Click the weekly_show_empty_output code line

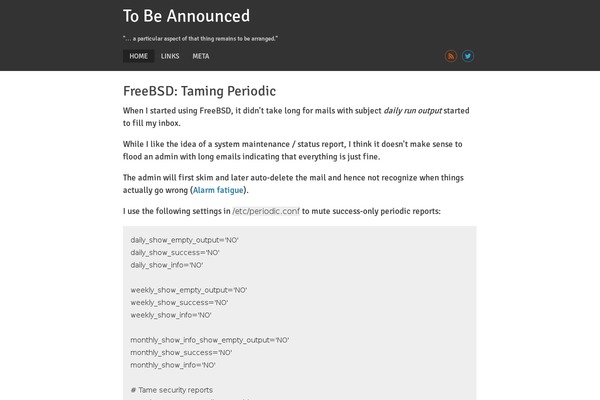click(x=189, y=290)
